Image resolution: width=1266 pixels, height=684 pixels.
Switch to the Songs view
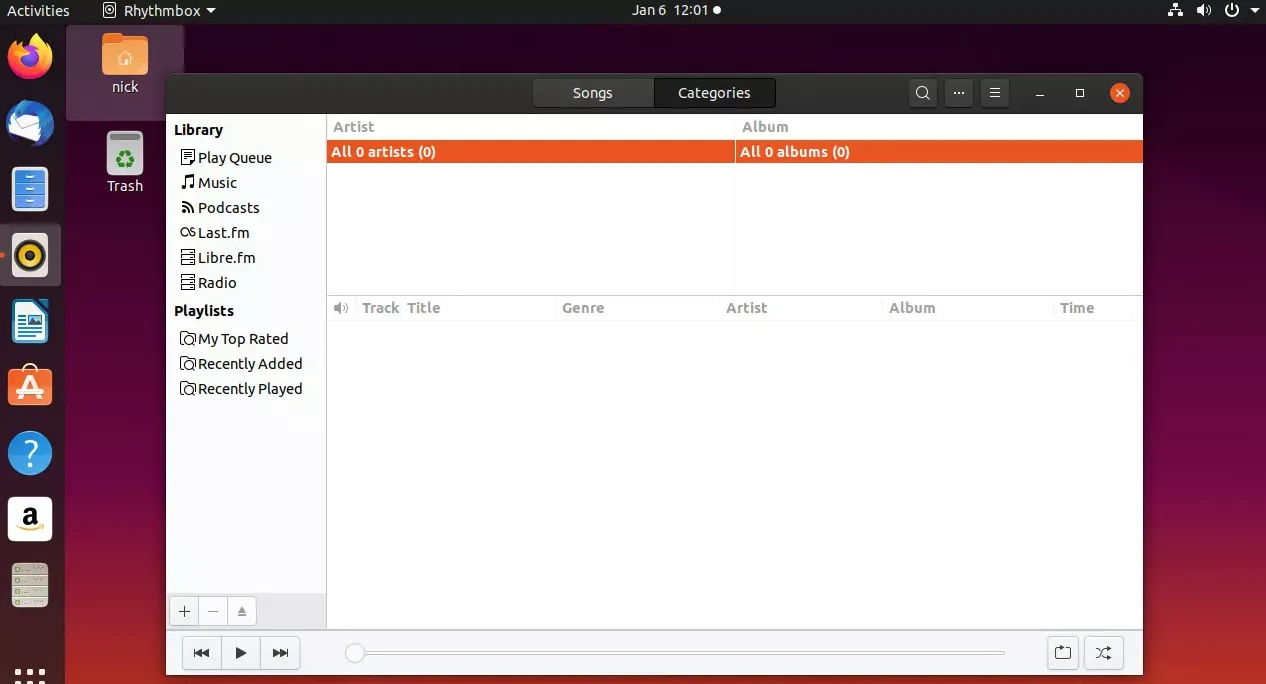coord(592,93)
